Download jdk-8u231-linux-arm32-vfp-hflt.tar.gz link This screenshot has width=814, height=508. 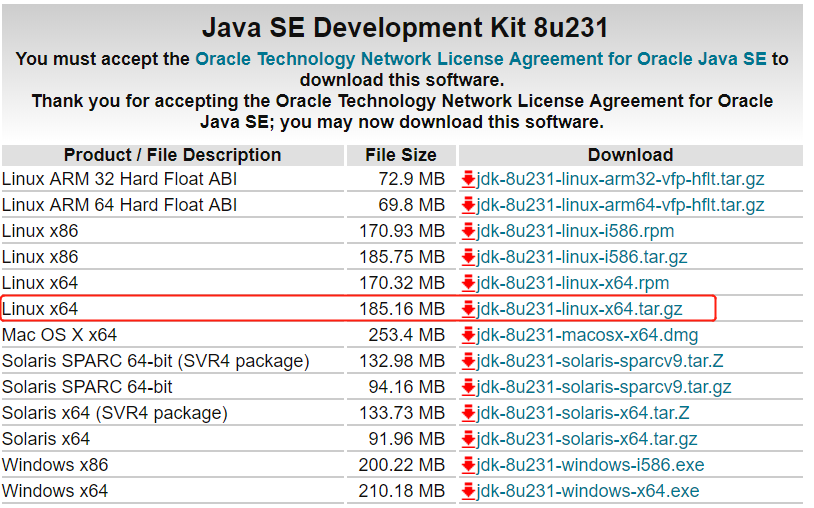pyautogui.click(x=620, y=179)
